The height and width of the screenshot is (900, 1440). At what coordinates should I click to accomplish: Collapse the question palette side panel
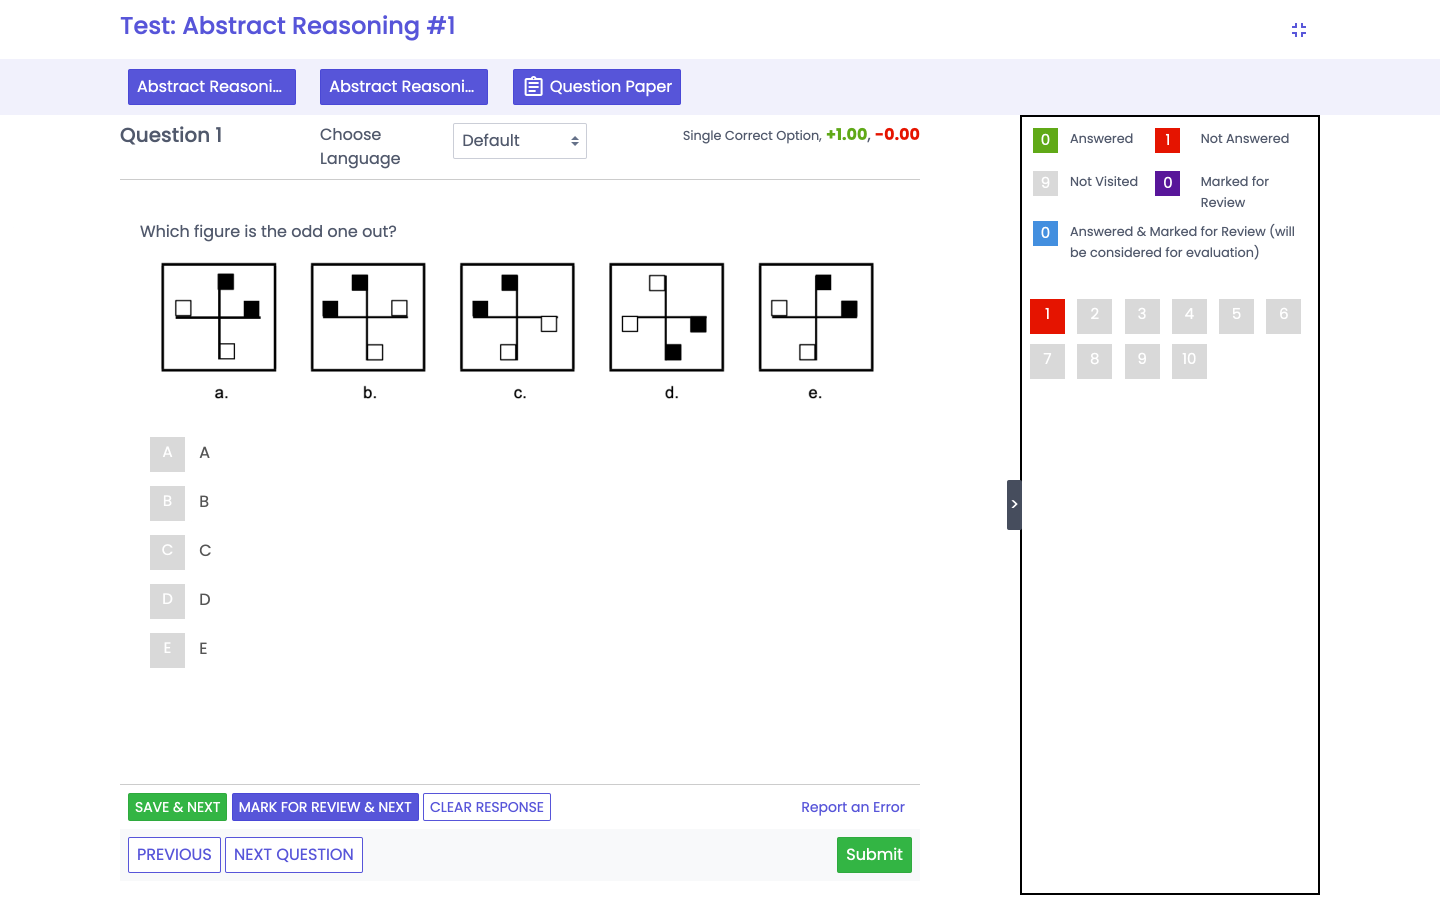(1013, 504)
